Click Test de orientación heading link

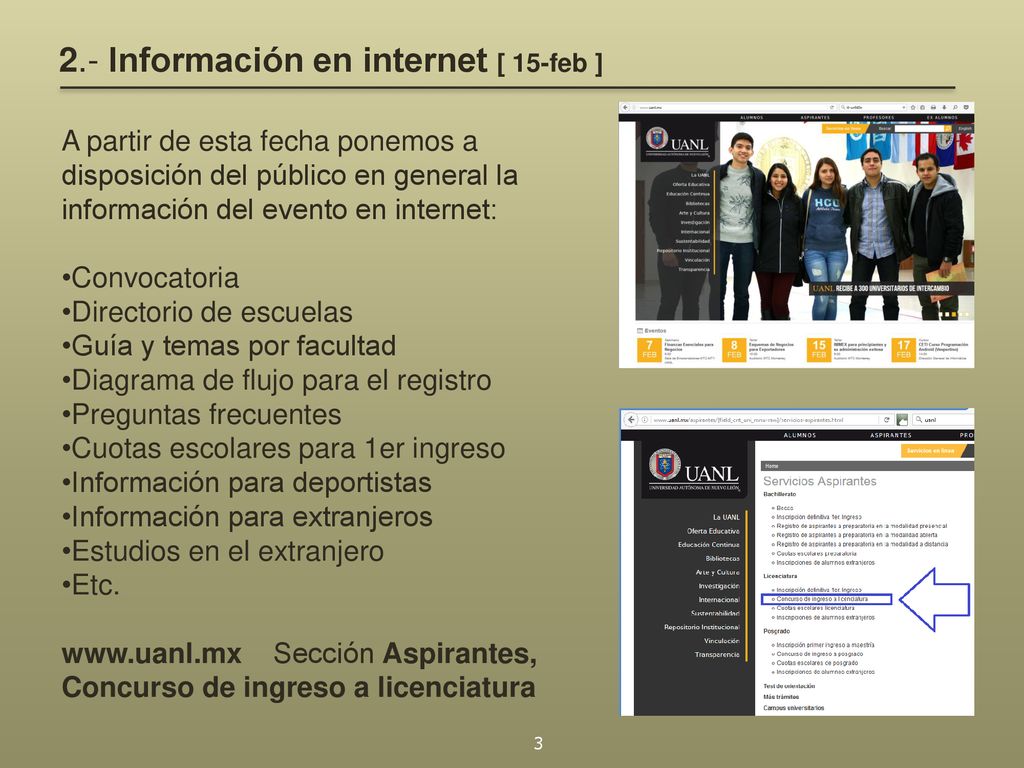tap(789, 686)
